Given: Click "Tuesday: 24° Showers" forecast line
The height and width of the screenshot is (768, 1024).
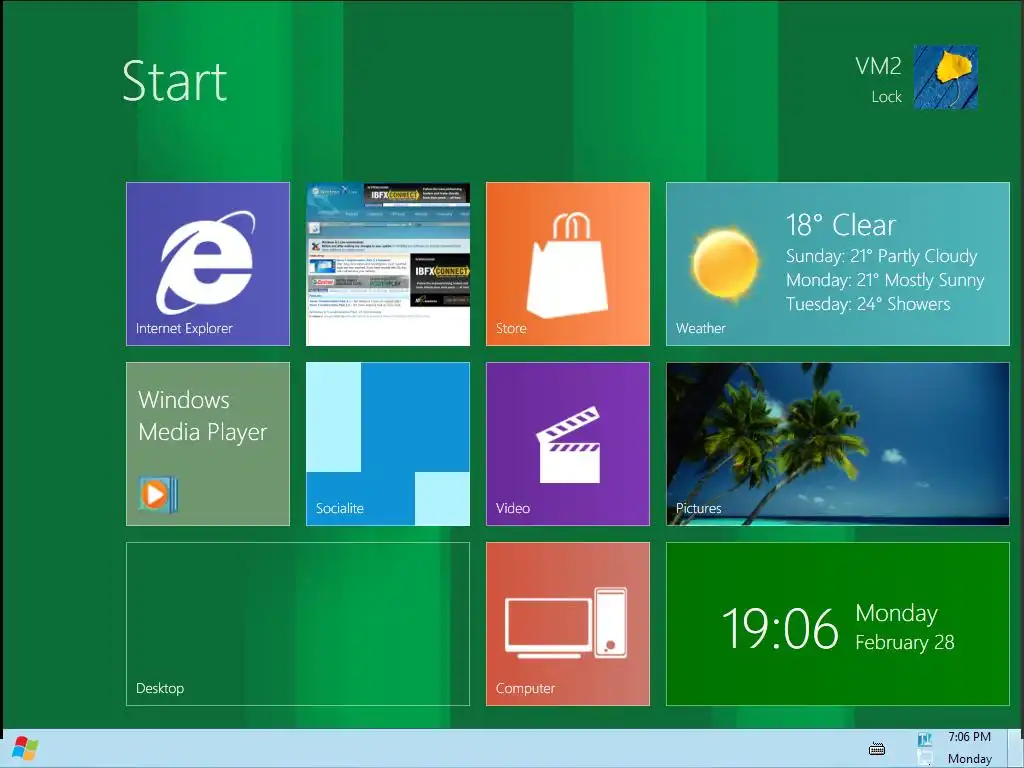Looking at the screenshot, I should (868, 304).
